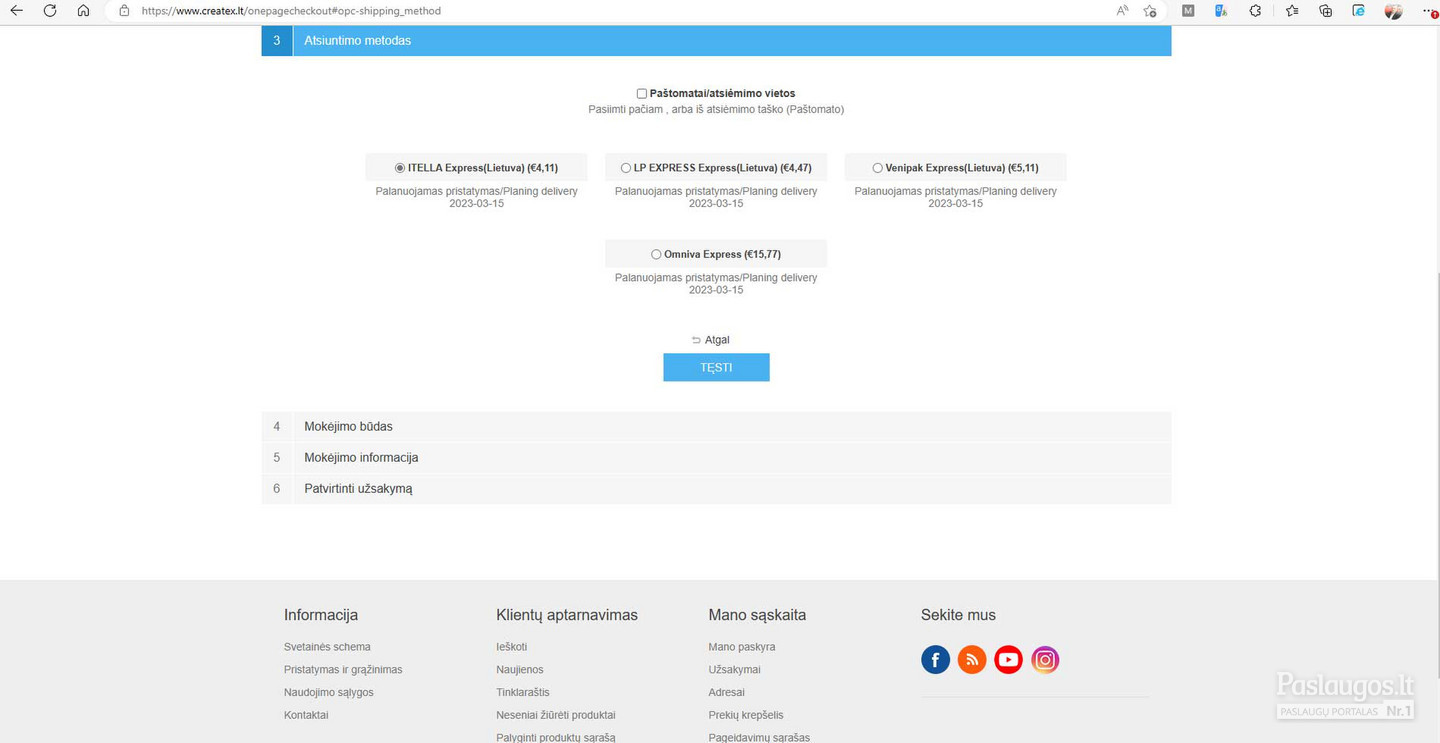Image resolution: width=1440 pixels, height=743 pixels.
Task: Click LP EXPRESS planned delivery date text
Action: (x=716, y=197)
